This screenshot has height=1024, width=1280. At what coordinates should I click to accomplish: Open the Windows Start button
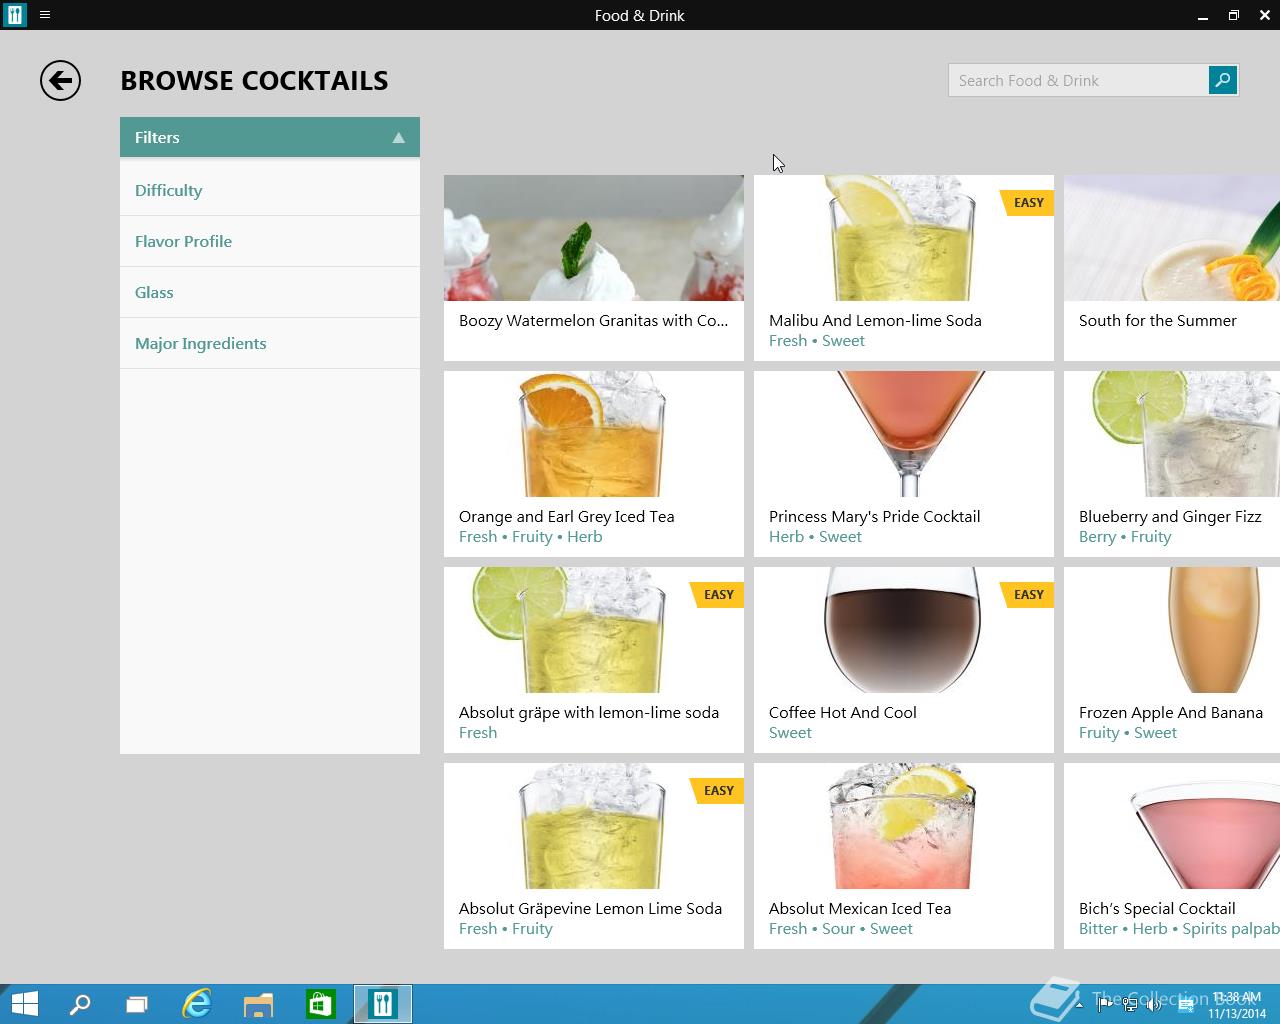click(x=24, y=1003)
